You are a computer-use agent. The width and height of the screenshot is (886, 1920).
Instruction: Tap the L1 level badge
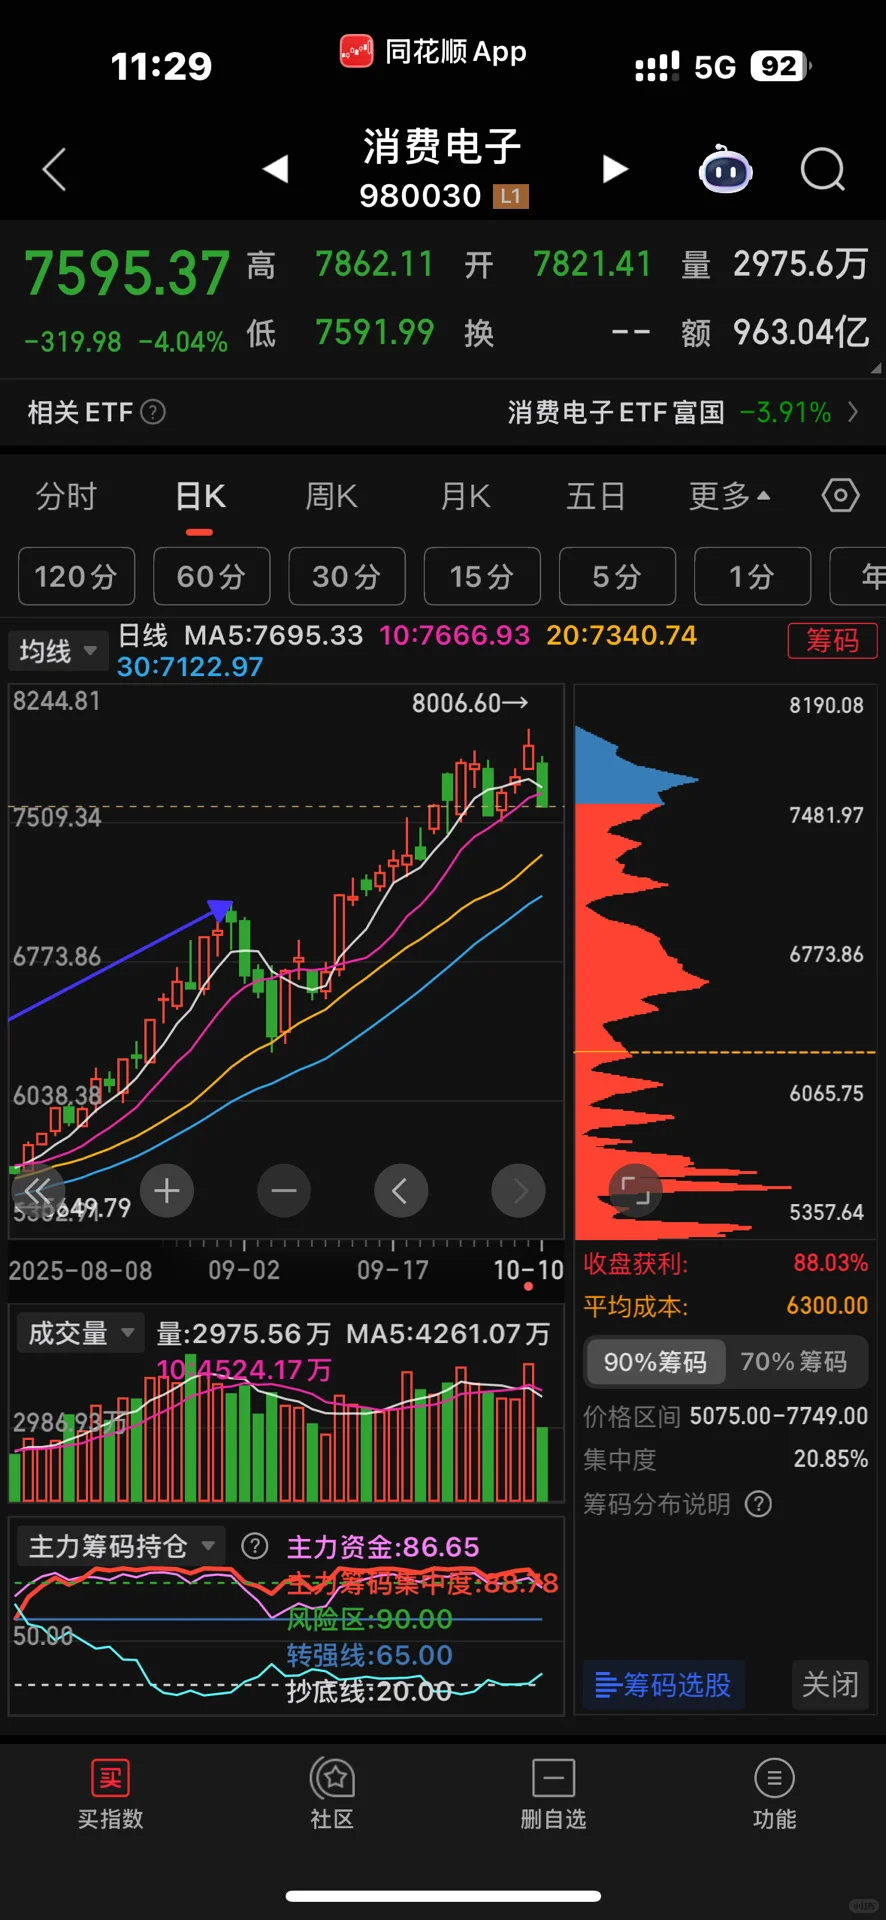coord(511,196)
